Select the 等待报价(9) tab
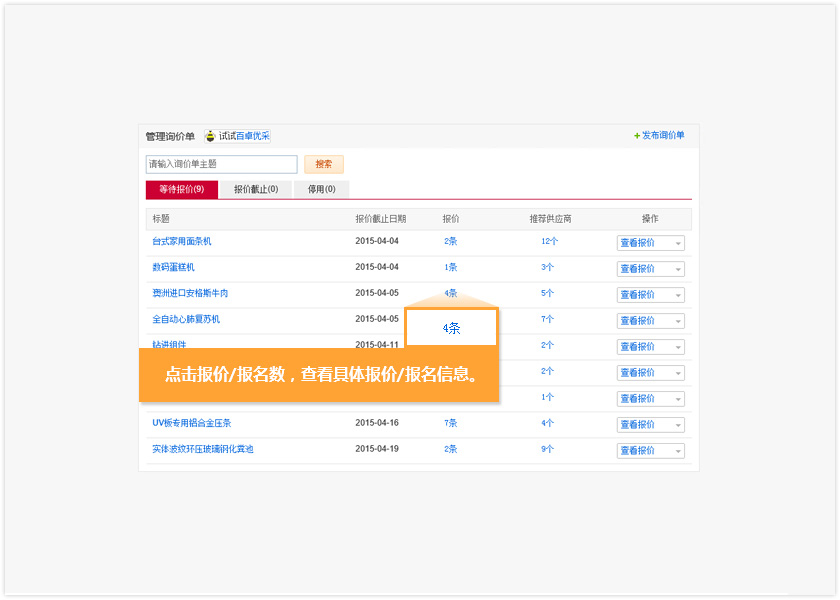Image resolution: width=840 pixels, height=600 pixels. (x=182, y=189)
